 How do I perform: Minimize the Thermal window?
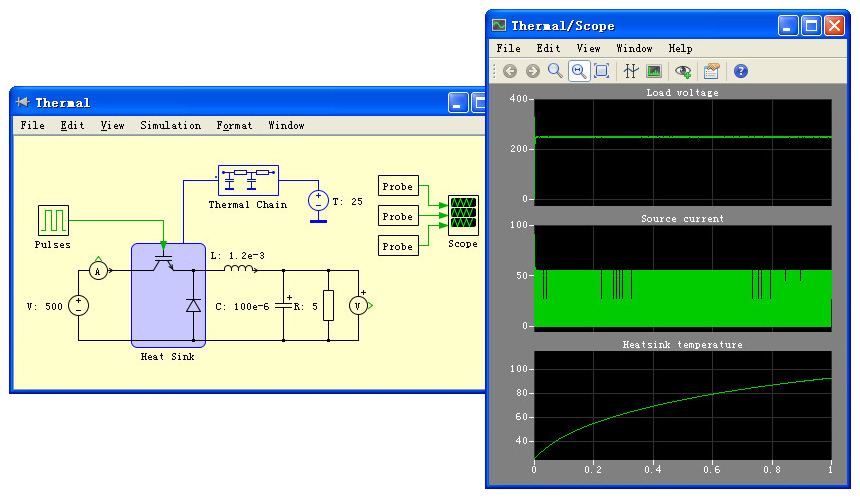(458, 103)
